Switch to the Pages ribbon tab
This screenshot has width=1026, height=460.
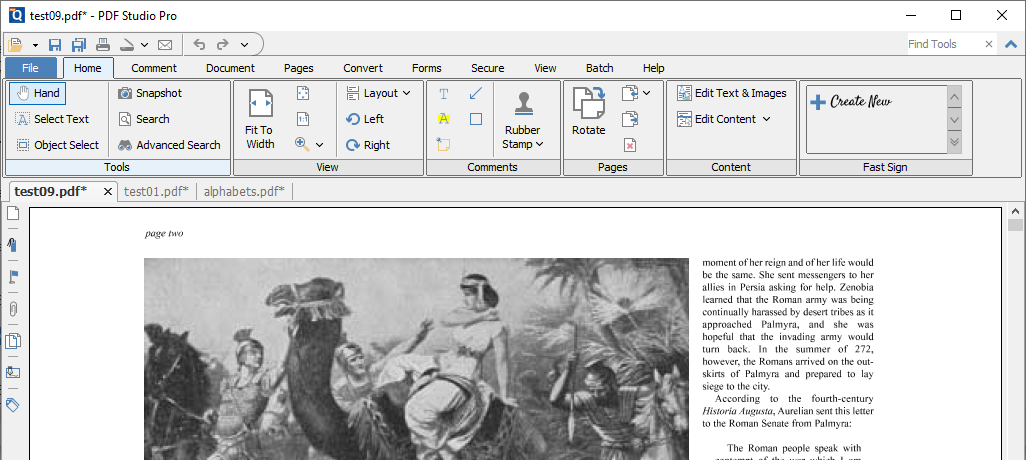click(298, 68)
